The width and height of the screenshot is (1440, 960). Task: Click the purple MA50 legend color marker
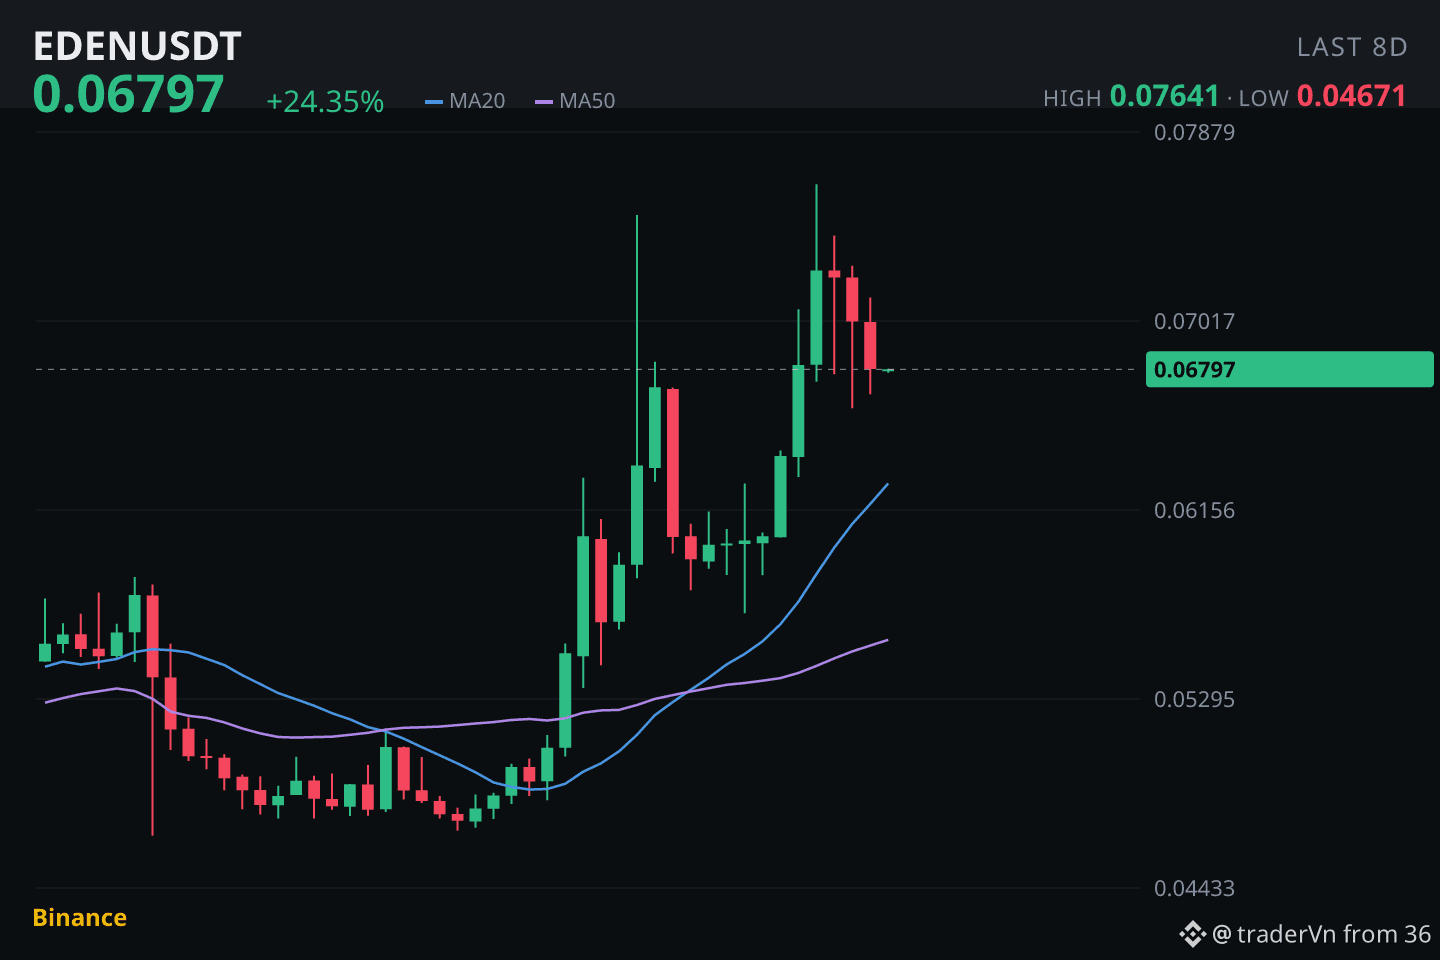point(543,101)
